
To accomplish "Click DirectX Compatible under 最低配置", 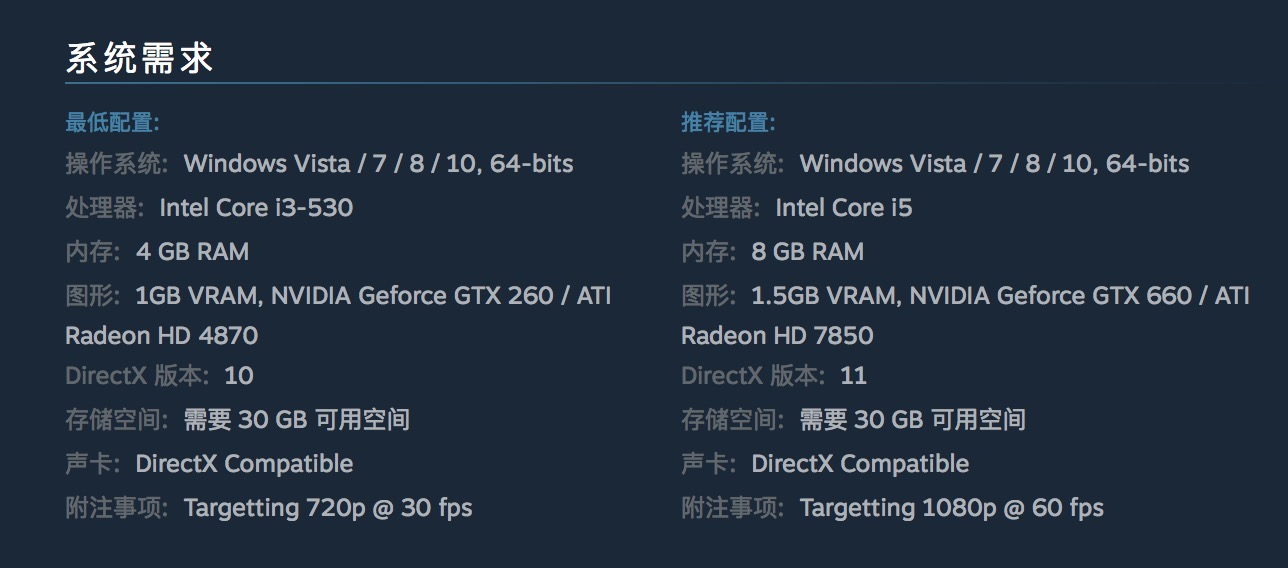I will (x=244, y=464).
